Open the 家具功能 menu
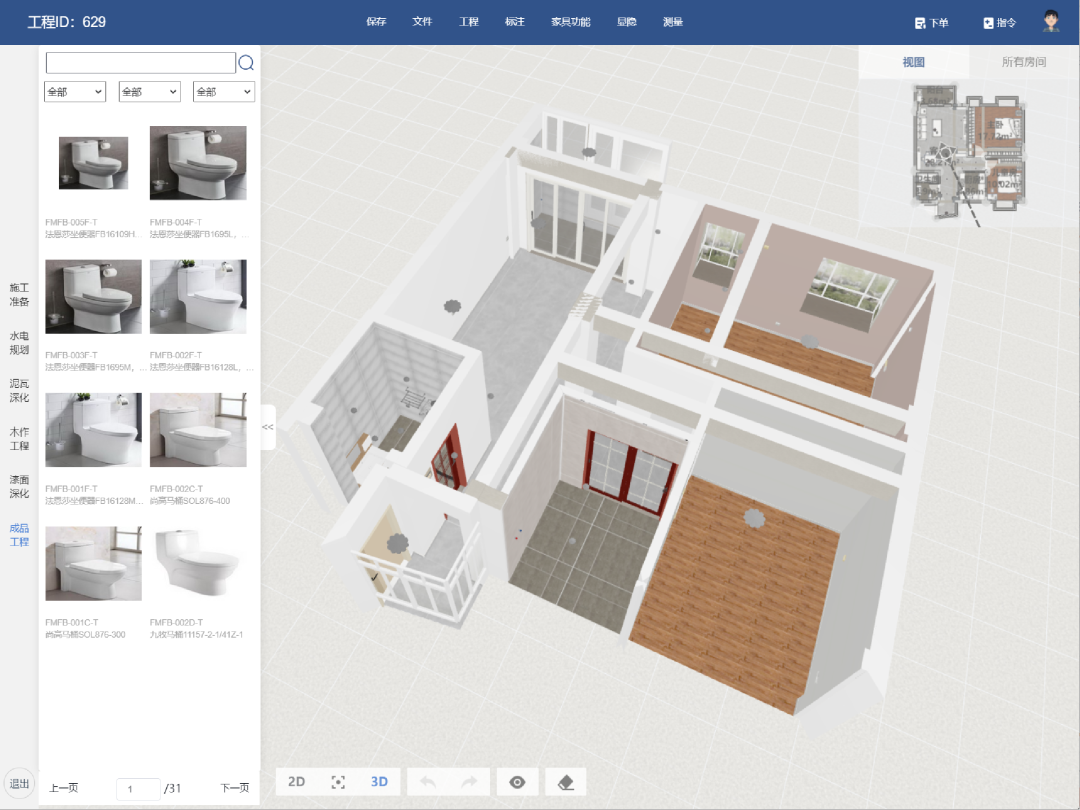 (x=571, y=22)
